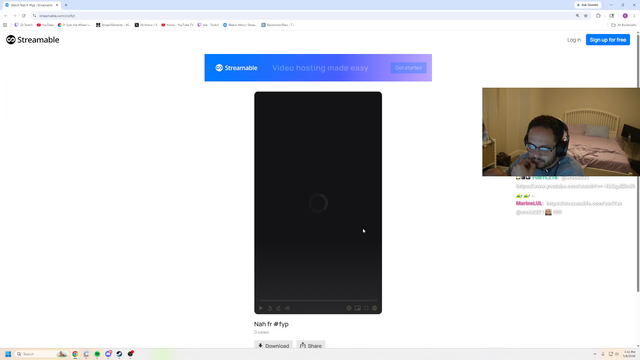Image resolution: width=640 pixels, height=360 pixels.
Task: Reload the page with the refresh icon
Action: coord(24,16)
